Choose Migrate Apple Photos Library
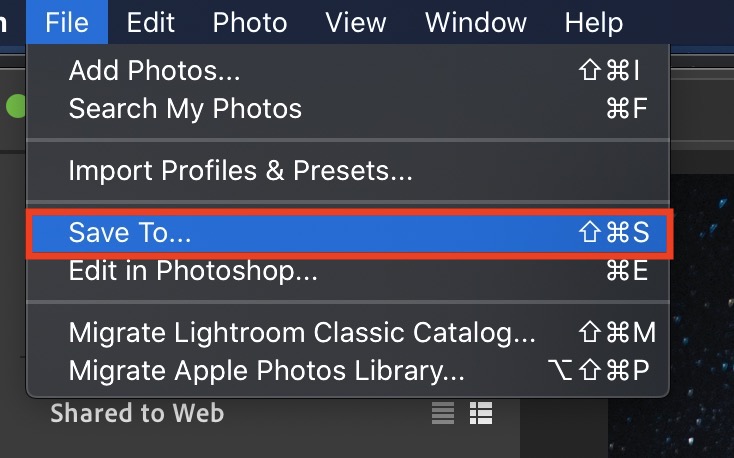Image resolution: width=734 pixels, height=458 pixels. pyautogui.click(x=266, y=370)
